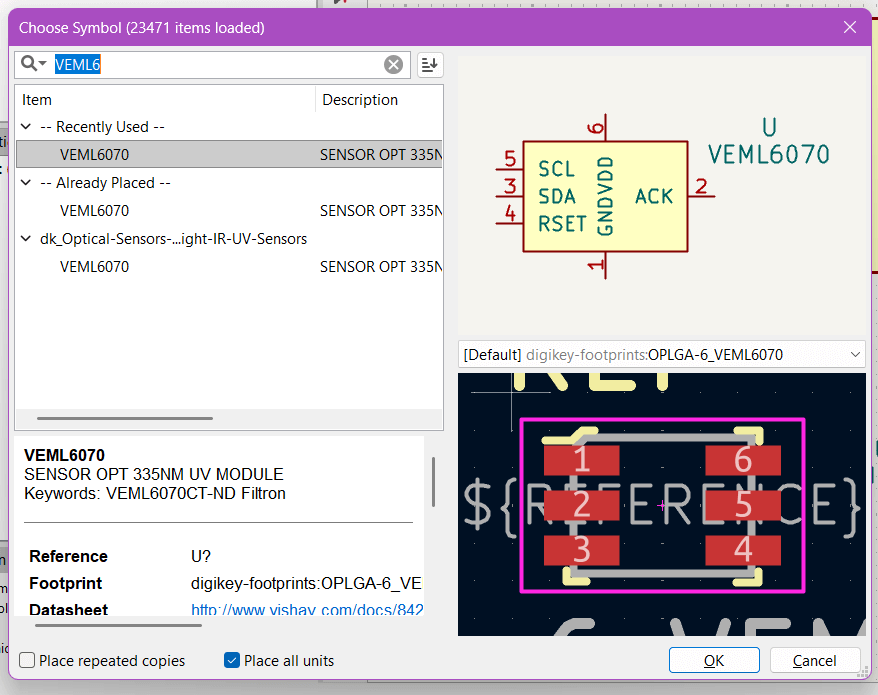Collapse the dk_Optical-Sensors group
Screen dimensions: 878x695
(x=25, y=238)
